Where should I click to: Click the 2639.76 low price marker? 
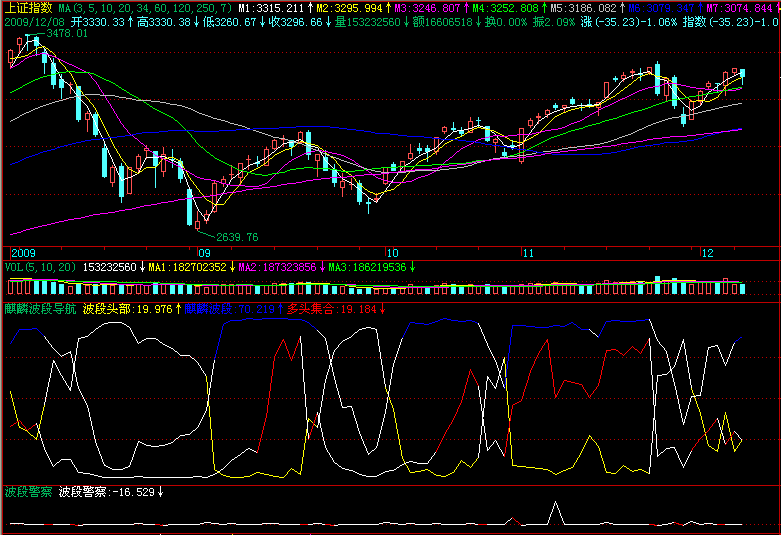point(238,237)
